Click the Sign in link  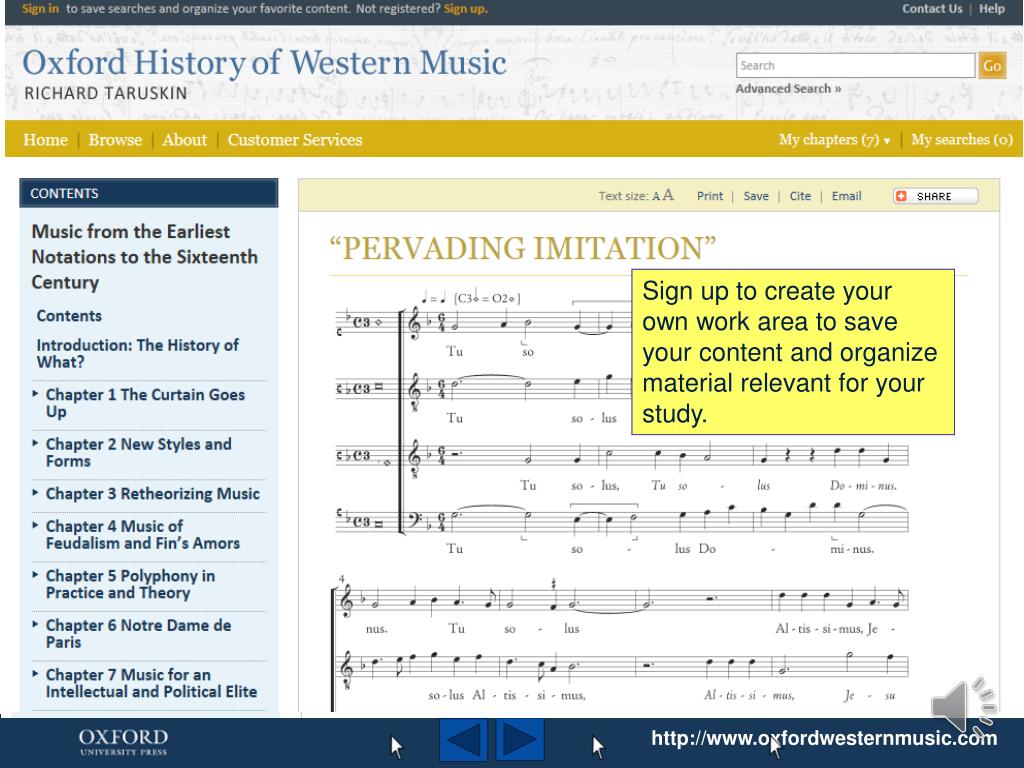[x=40, y=8]
